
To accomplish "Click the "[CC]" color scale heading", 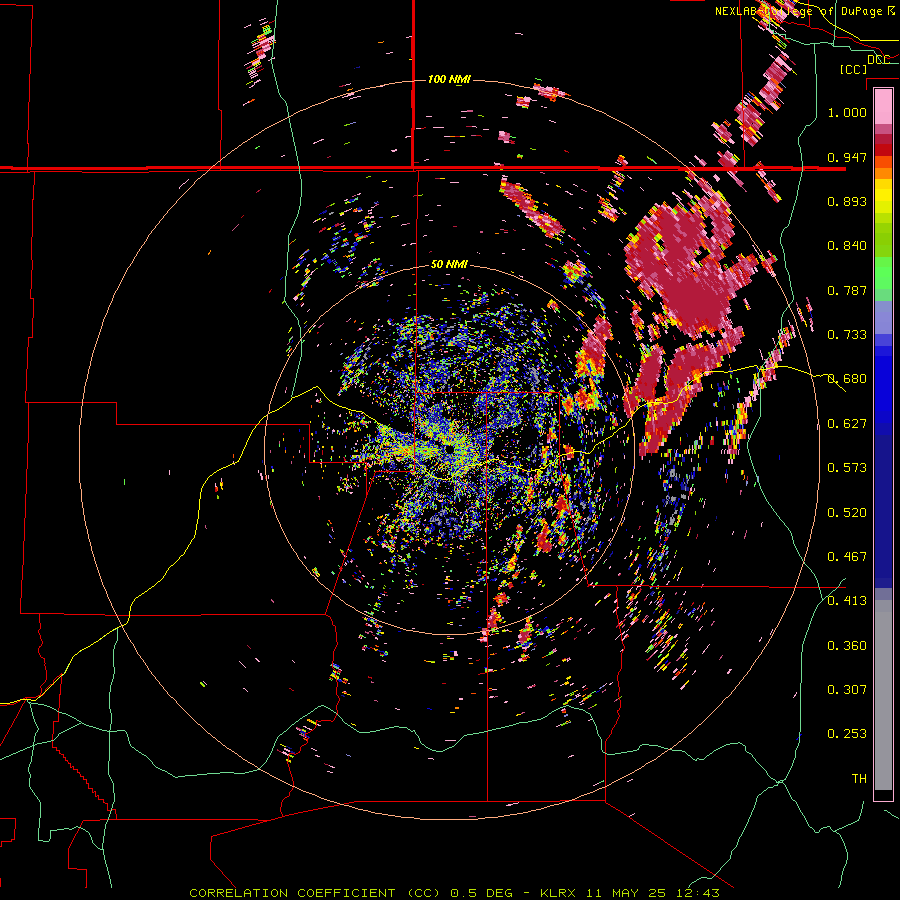I will [854, 69].
